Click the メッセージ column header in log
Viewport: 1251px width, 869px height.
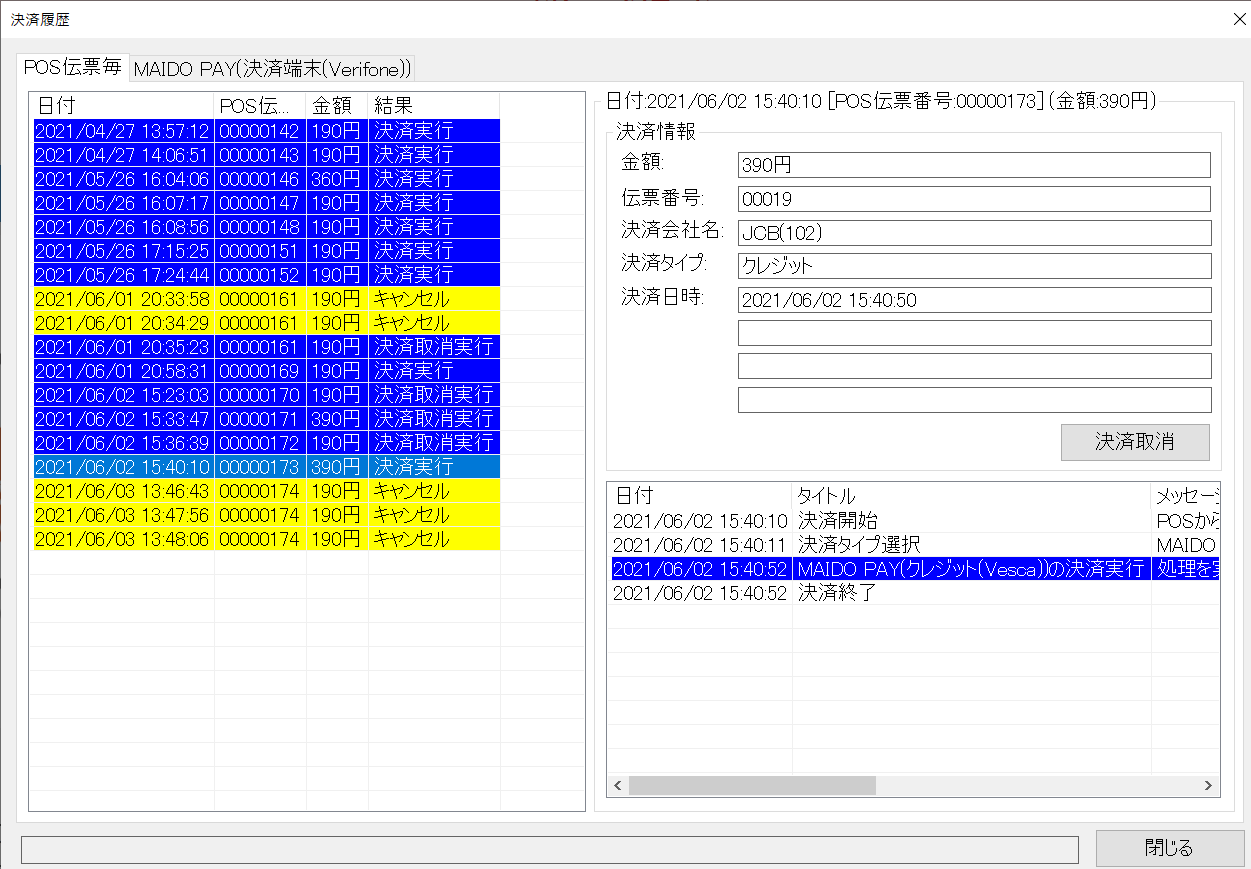pos(1186,496)
